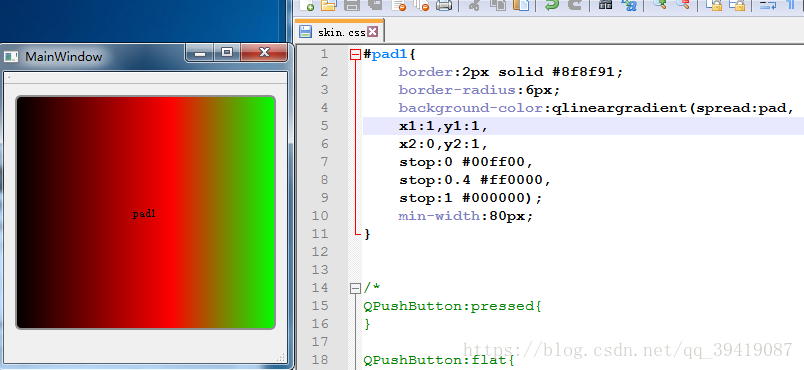Click the toolbar handle in MainWindow
The height and width of the screenshot is (370, 804).
(x=8, y=77)
